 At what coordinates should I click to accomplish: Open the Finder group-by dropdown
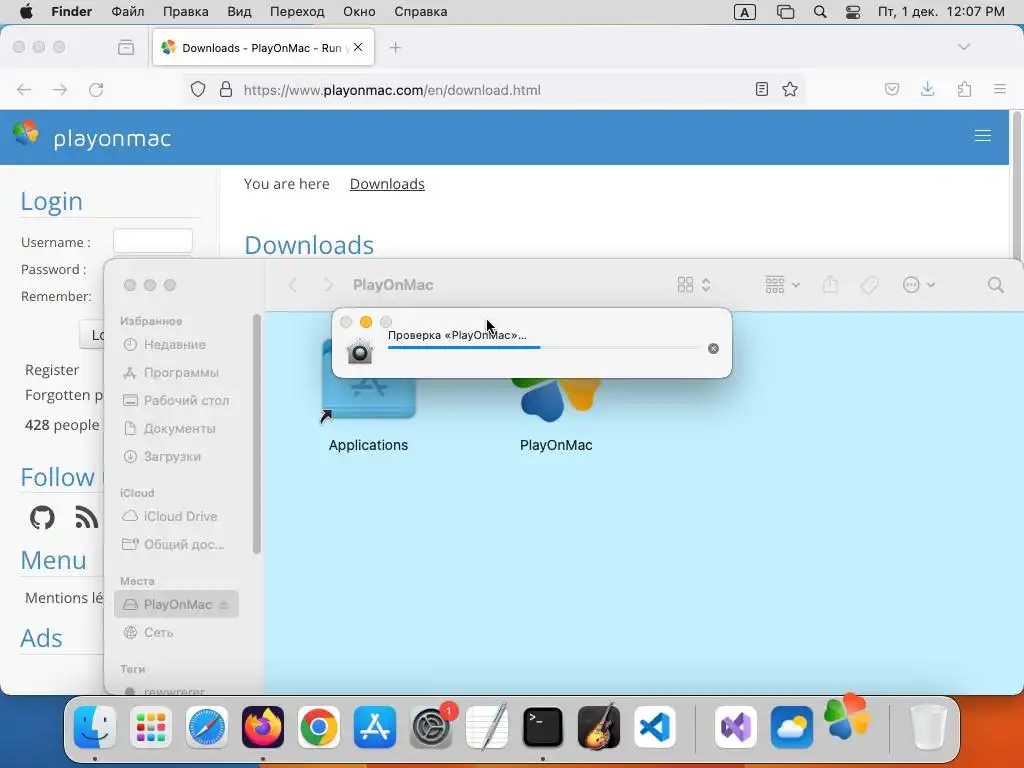click(782, 285)
